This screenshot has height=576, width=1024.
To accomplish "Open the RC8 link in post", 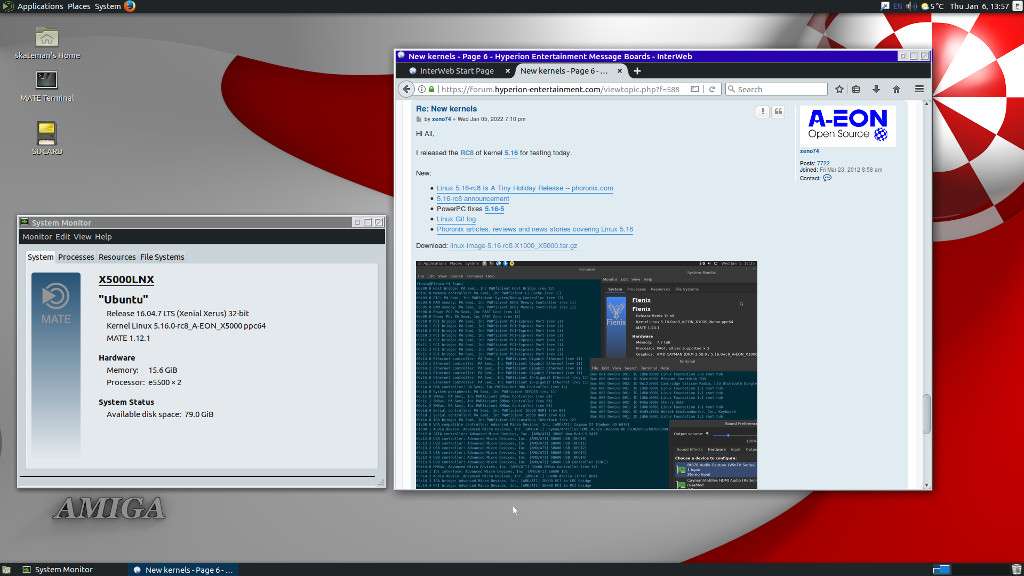I will pos(467,153).
